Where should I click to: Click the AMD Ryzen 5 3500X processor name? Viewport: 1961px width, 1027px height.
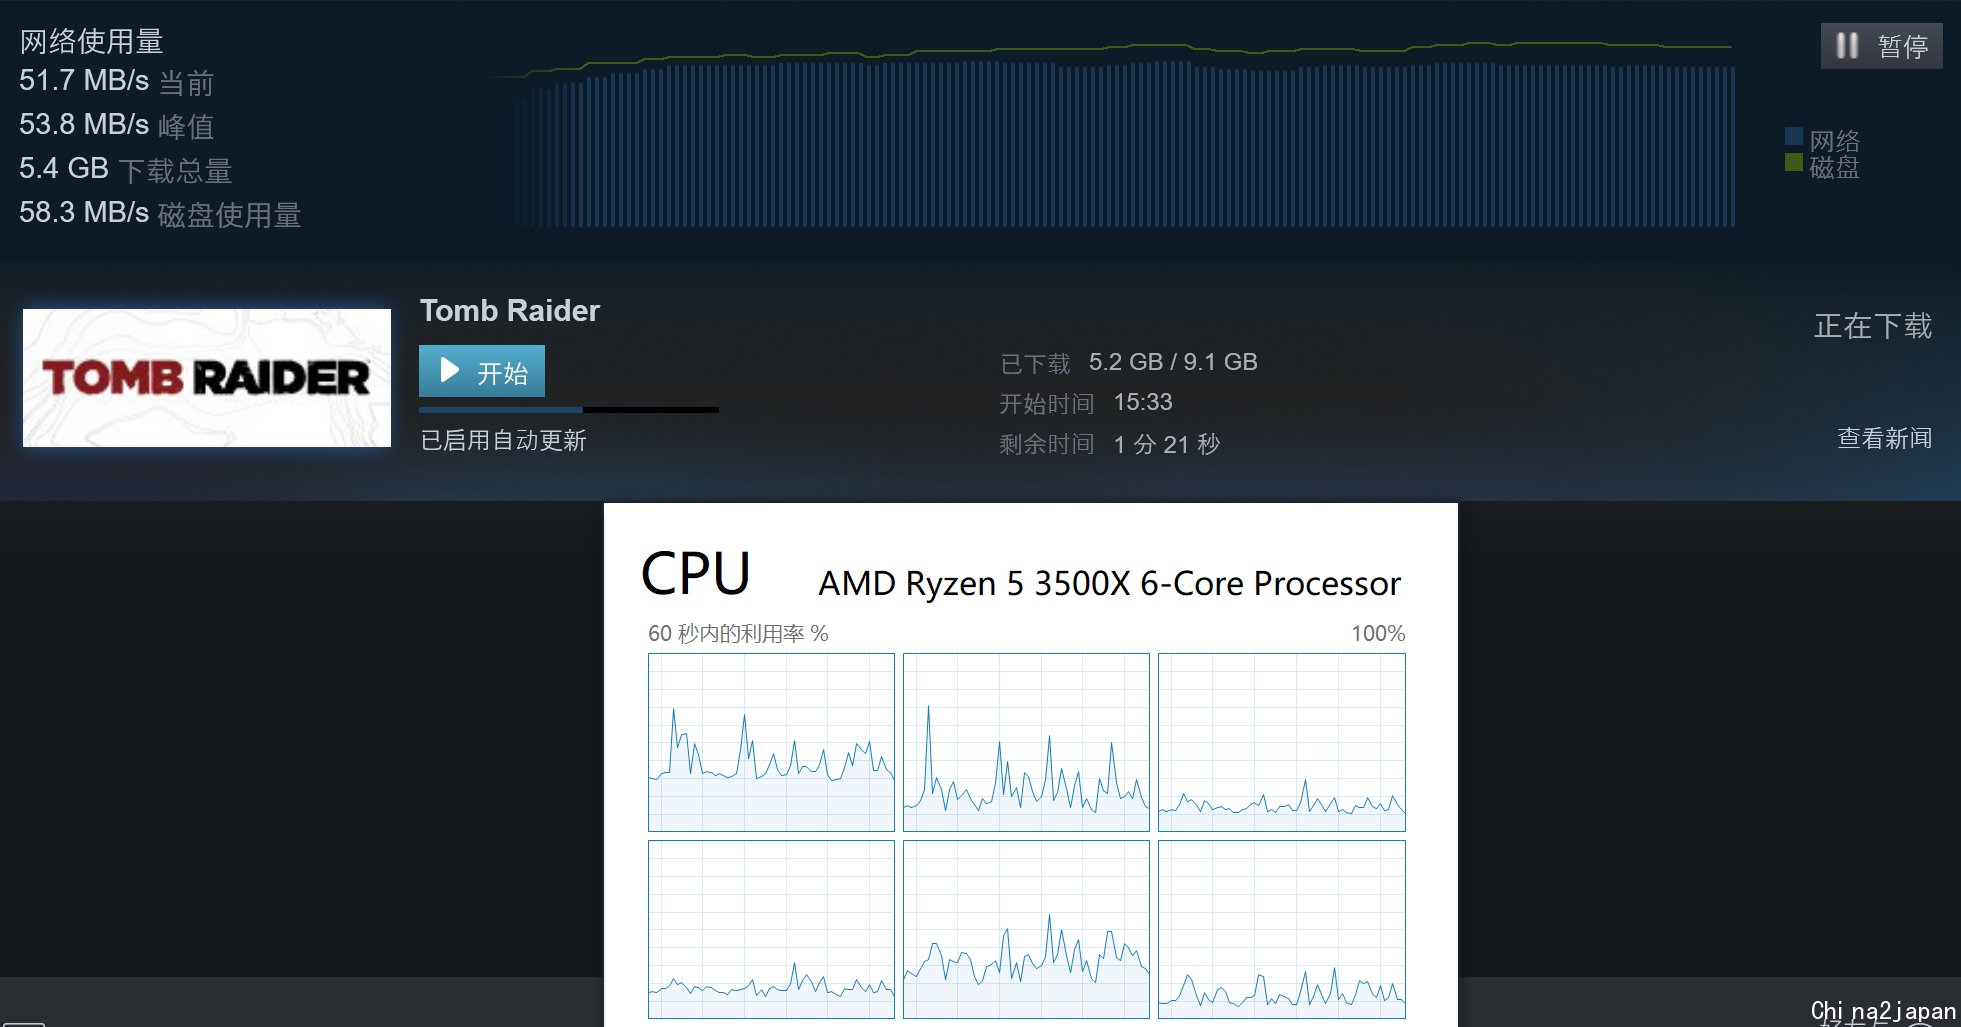pyautogui.click(x=1109, y=583)
